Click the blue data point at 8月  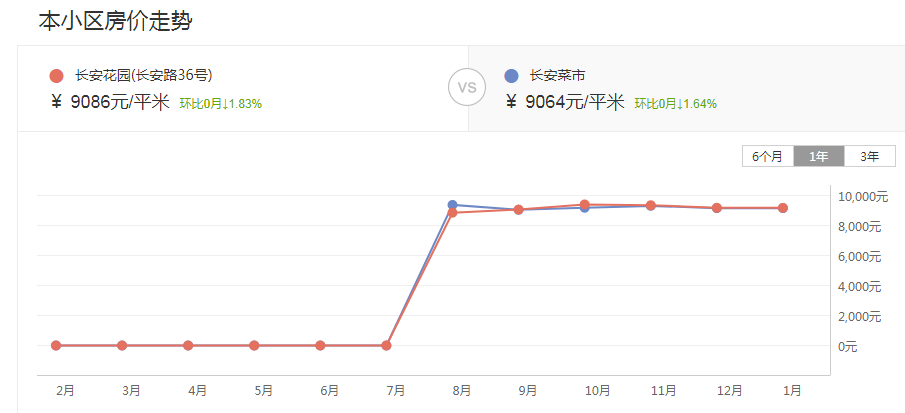click(452, 205)
